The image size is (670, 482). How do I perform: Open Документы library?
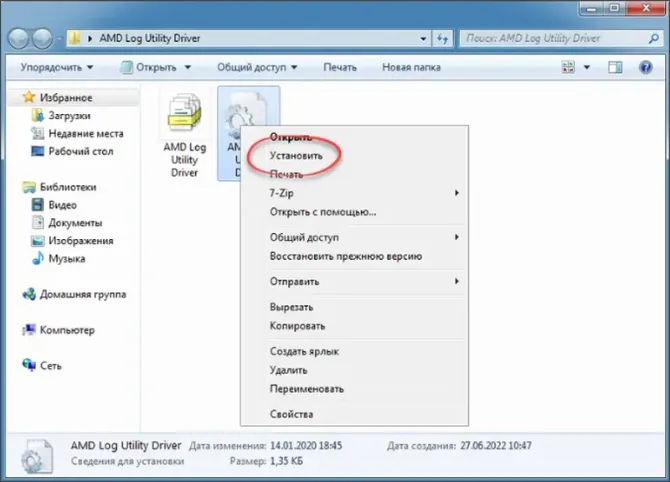75,223
